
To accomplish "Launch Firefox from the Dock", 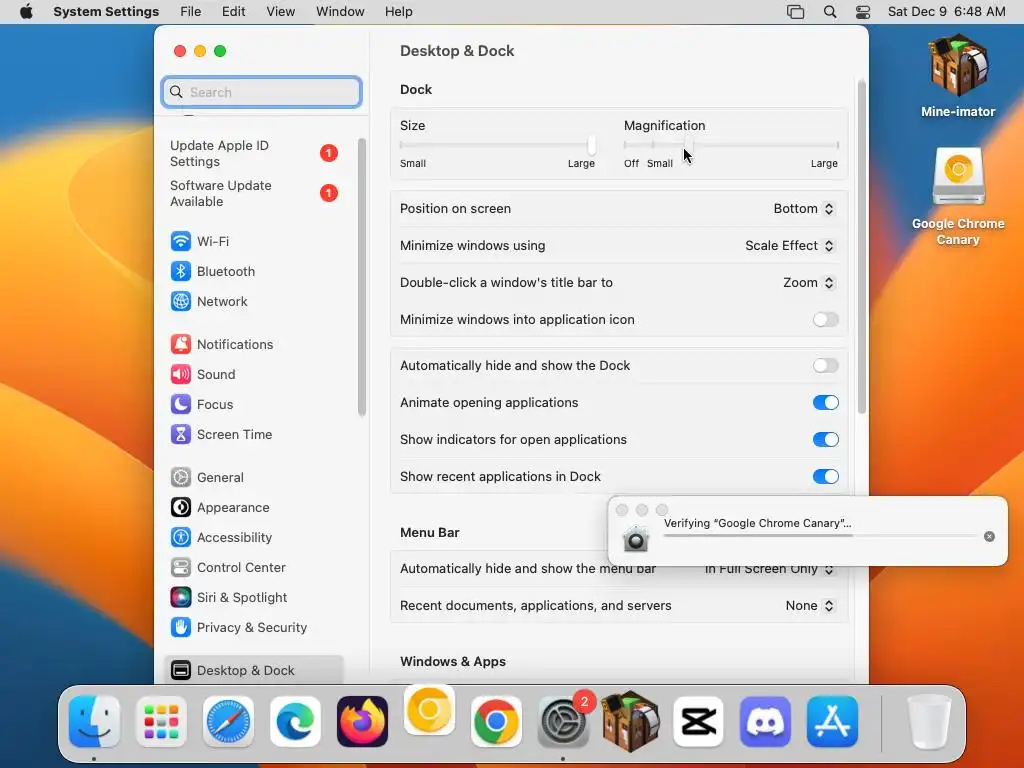I will click(x=362, y=722).
